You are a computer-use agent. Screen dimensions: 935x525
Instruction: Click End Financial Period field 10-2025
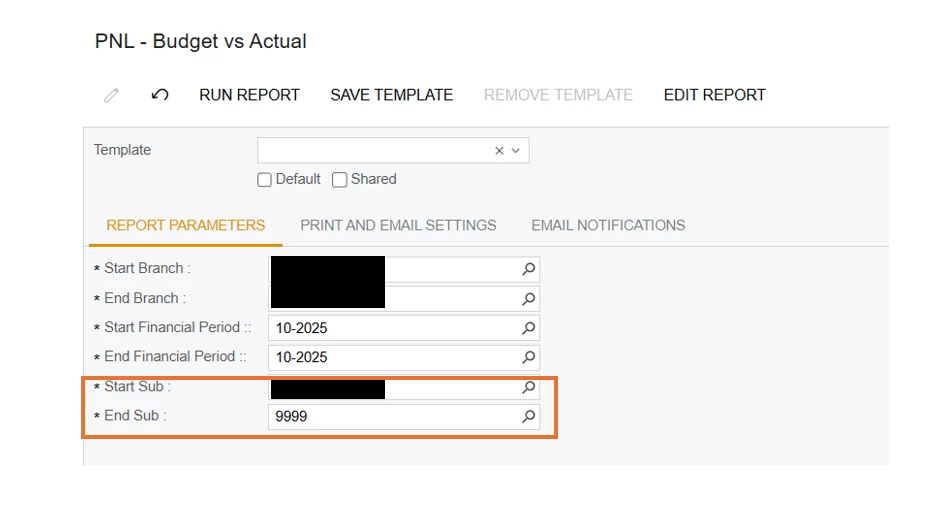[x=404, y=357]
